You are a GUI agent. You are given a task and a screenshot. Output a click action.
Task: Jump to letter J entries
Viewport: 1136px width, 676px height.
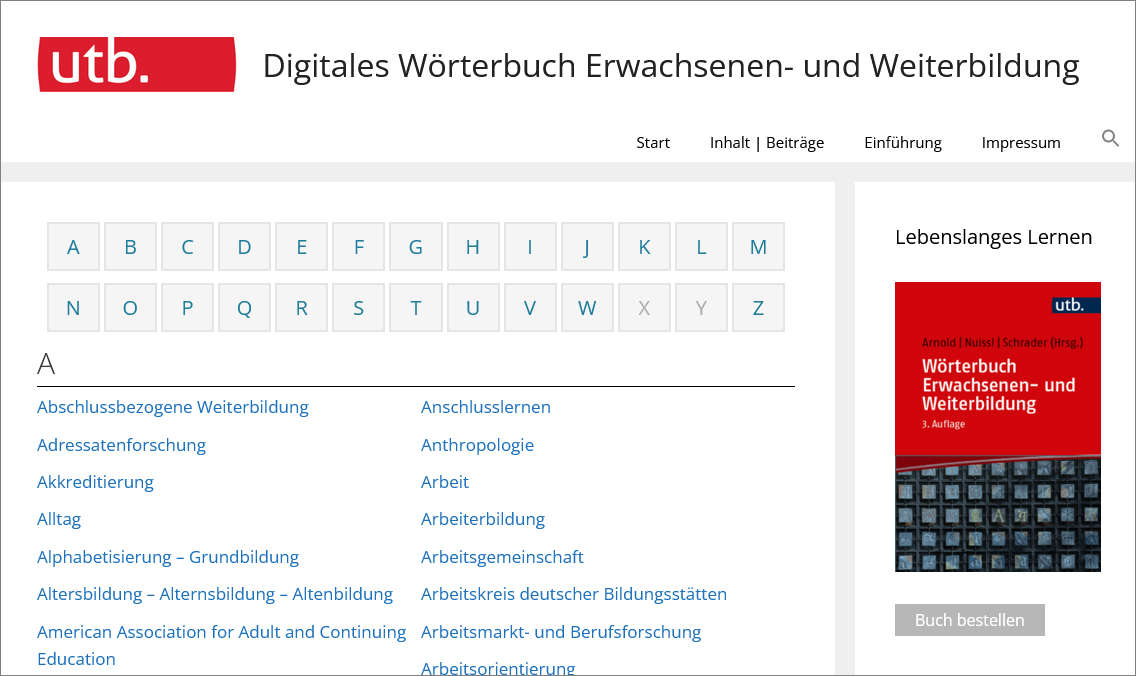[x=587, y=247]
